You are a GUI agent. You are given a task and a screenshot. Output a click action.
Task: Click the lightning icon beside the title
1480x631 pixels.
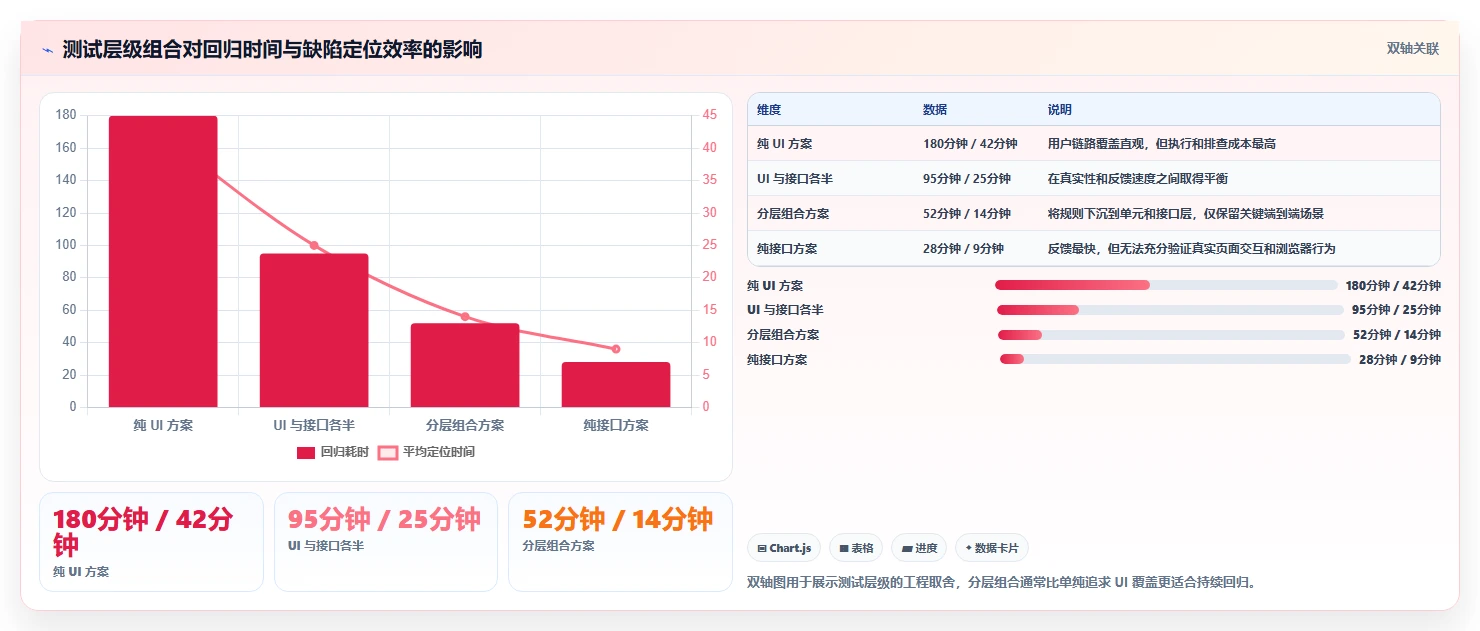pyautogui.click(x=47, y=50)
